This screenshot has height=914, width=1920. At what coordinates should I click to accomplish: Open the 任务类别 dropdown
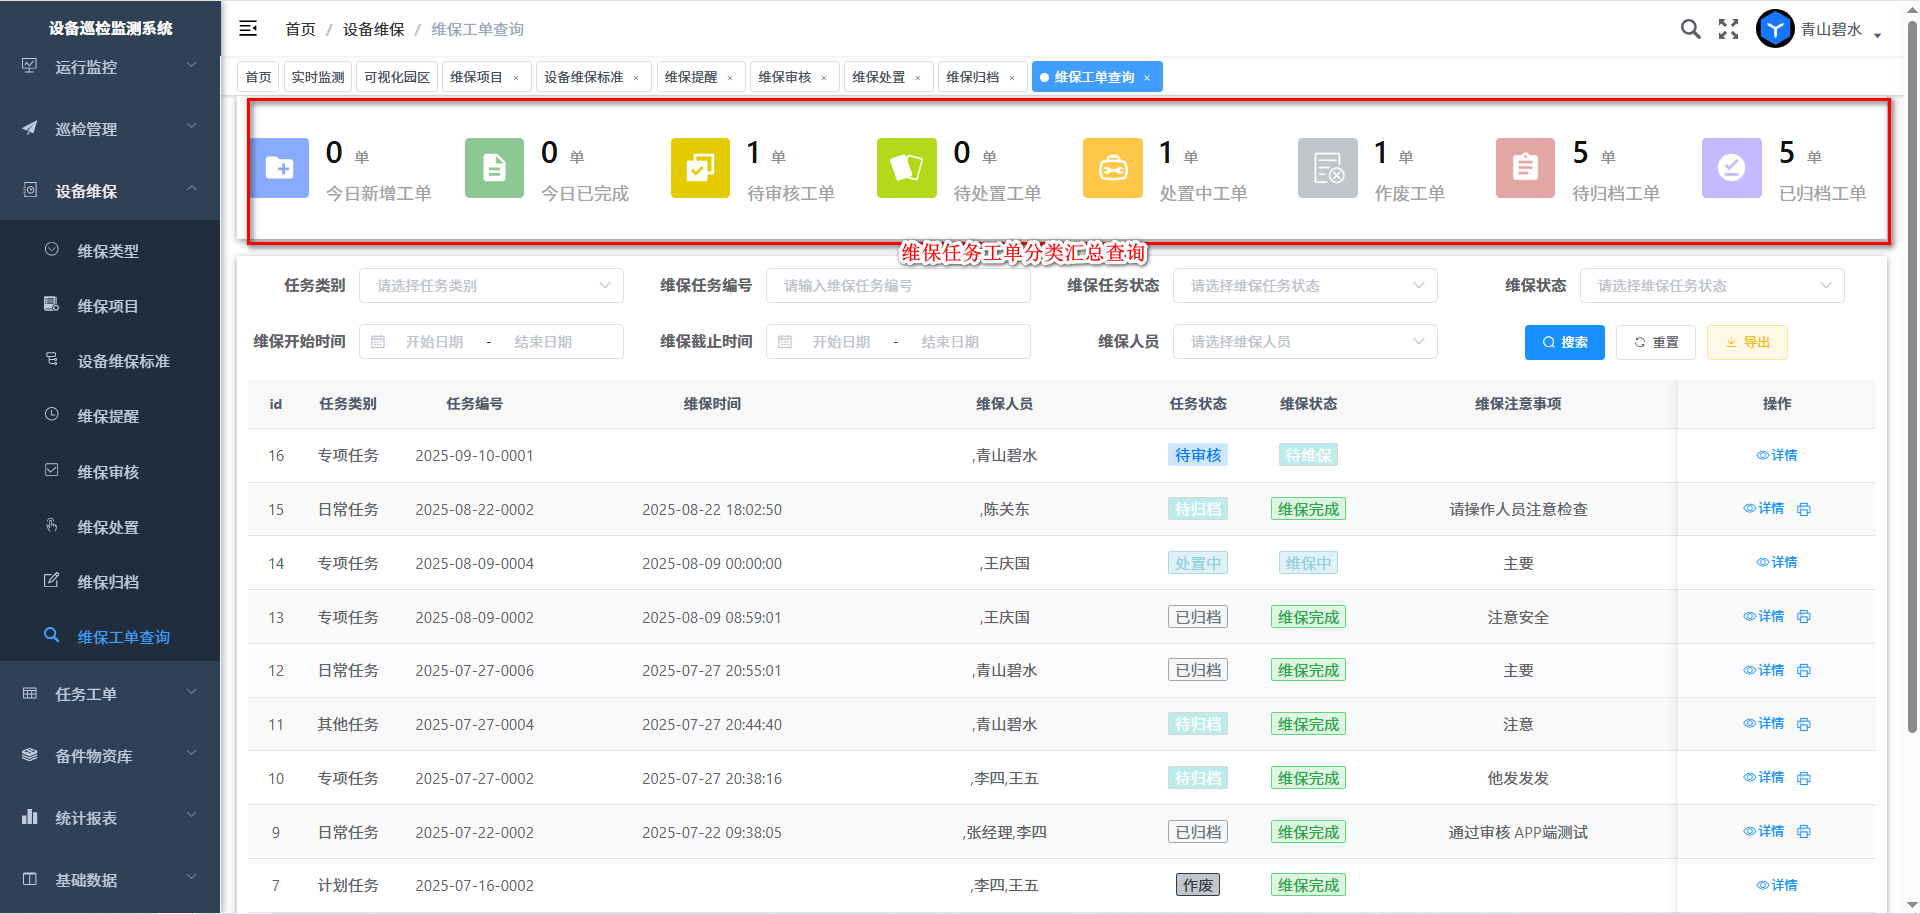point(491,286)
